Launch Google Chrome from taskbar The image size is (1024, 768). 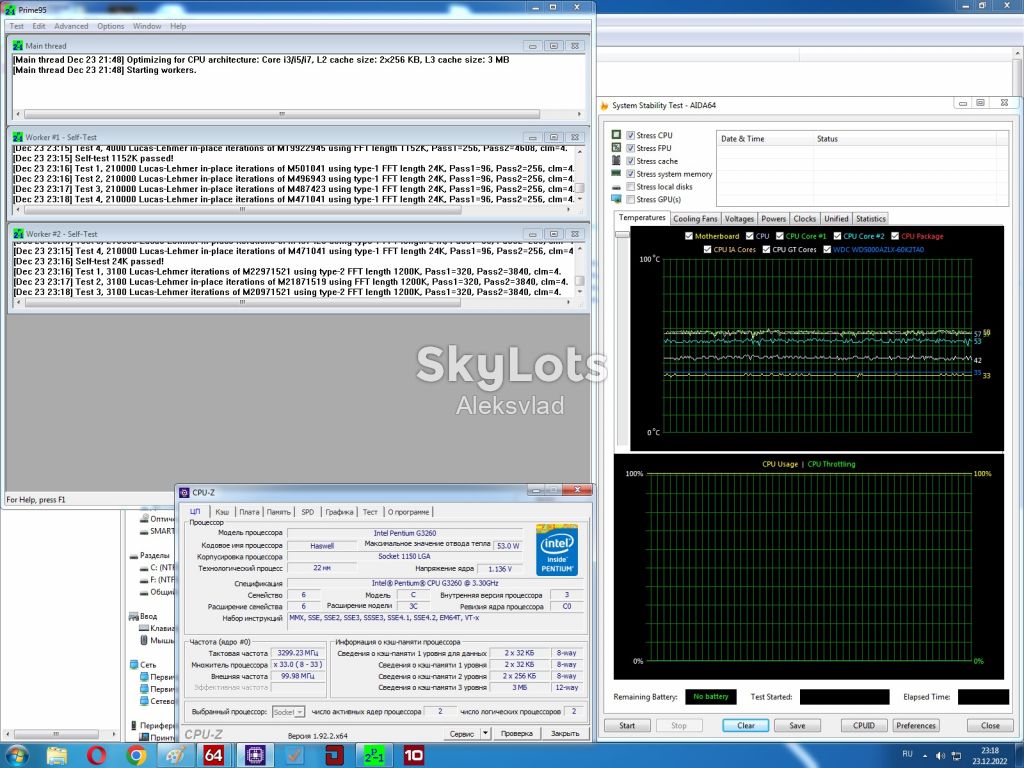point(136,755)
